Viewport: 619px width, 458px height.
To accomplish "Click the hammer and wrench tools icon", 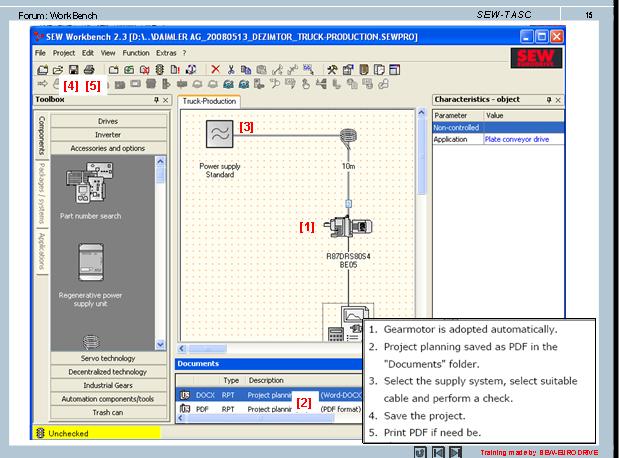I will click(332, 70).
